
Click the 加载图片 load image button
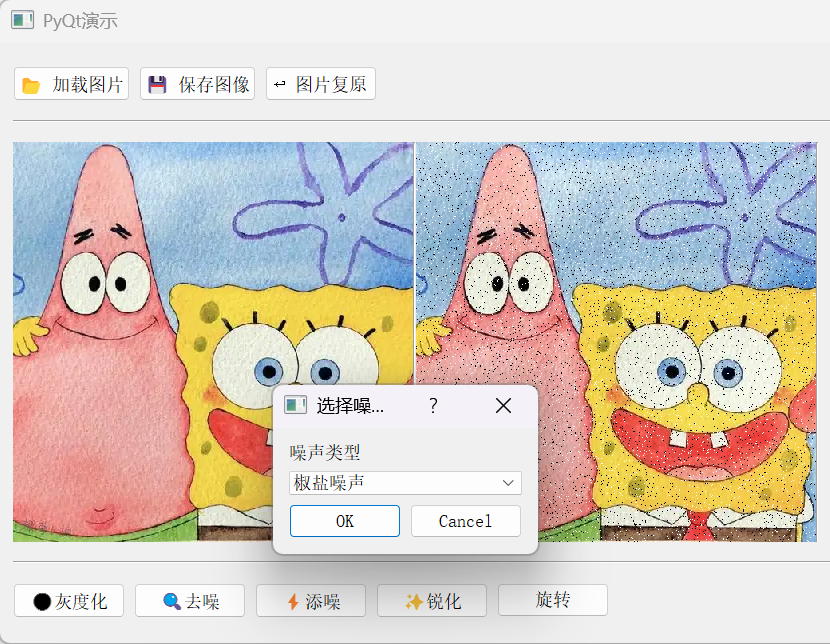71,84
